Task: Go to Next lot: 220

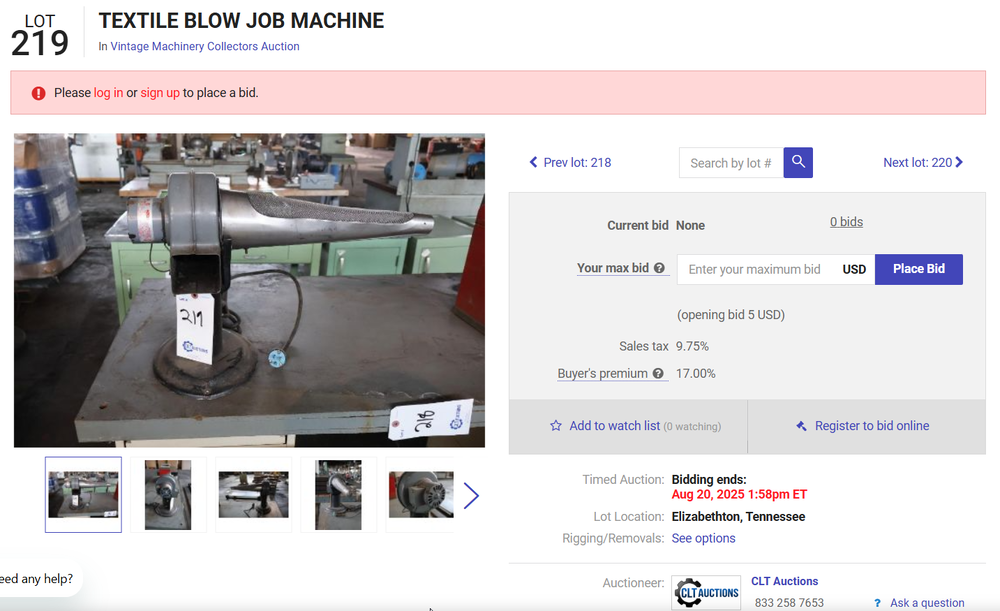Action: (922, 162)
